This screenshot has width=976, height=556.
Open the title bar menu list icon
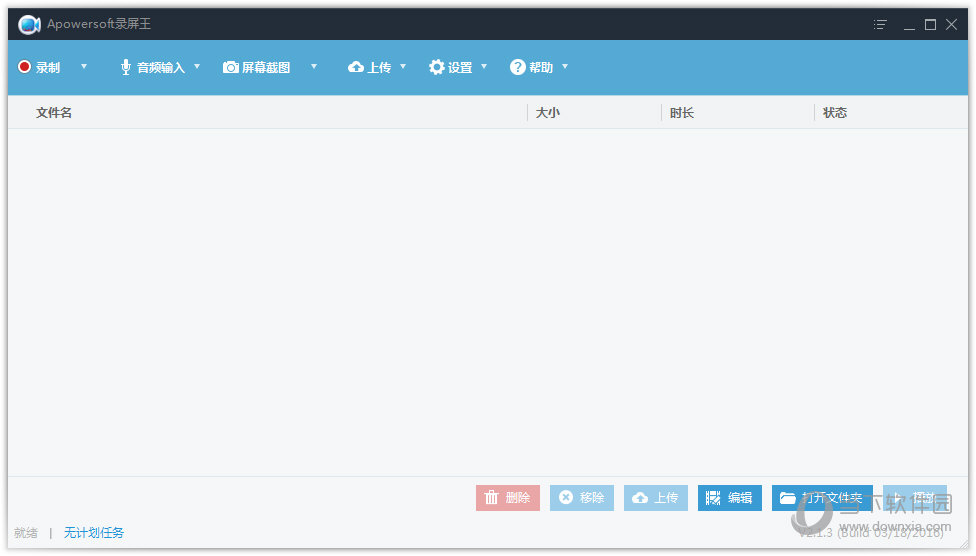pos(880,24)
